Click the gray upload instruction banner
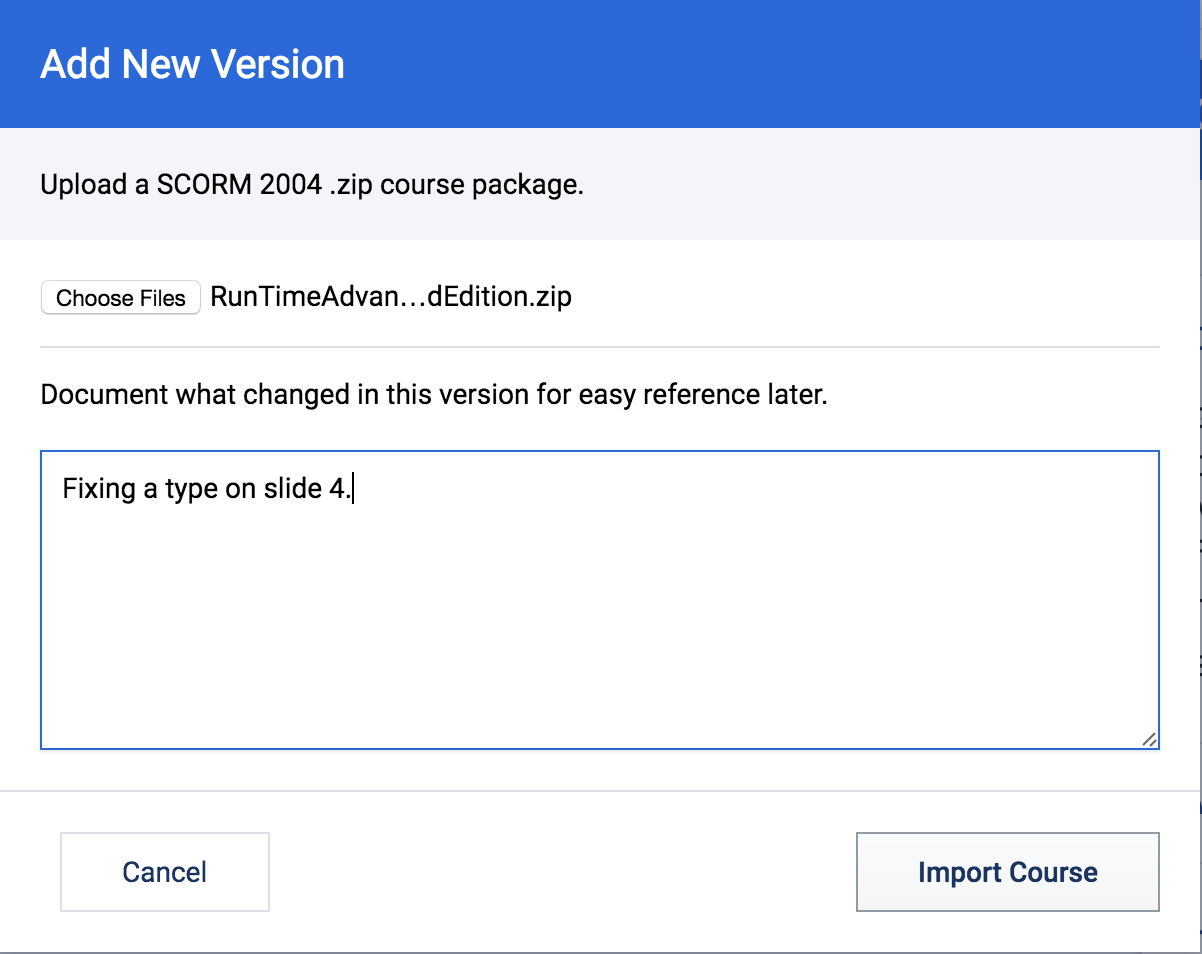The height and width of the screenshot is (954, 1202). [x=800, y=184]
